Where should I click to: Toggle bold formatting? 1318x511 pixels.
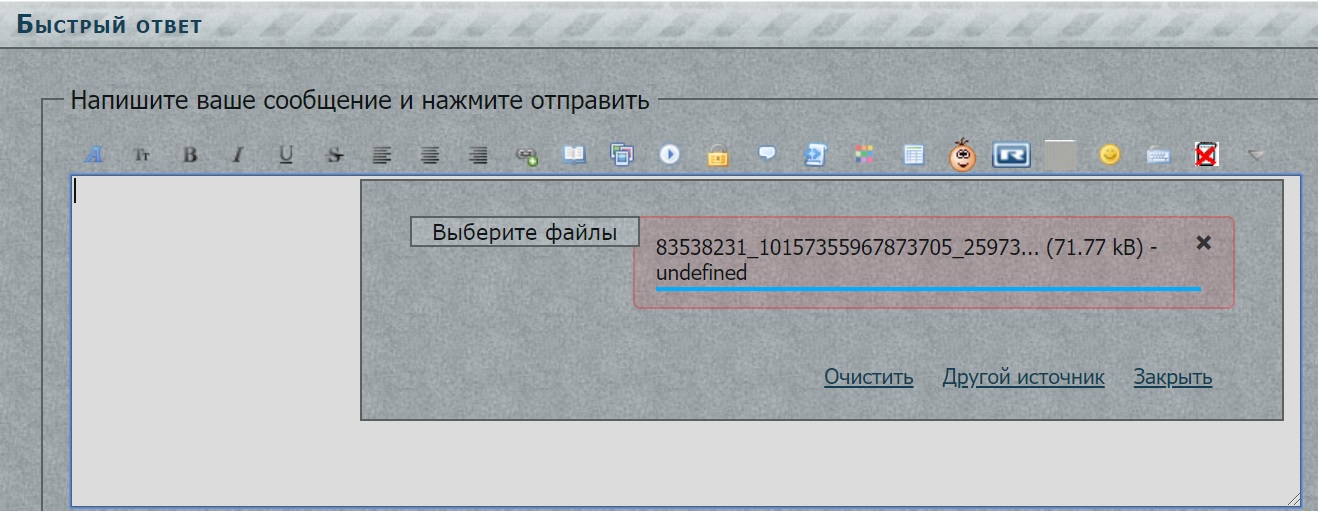click(x=190, y=155)
